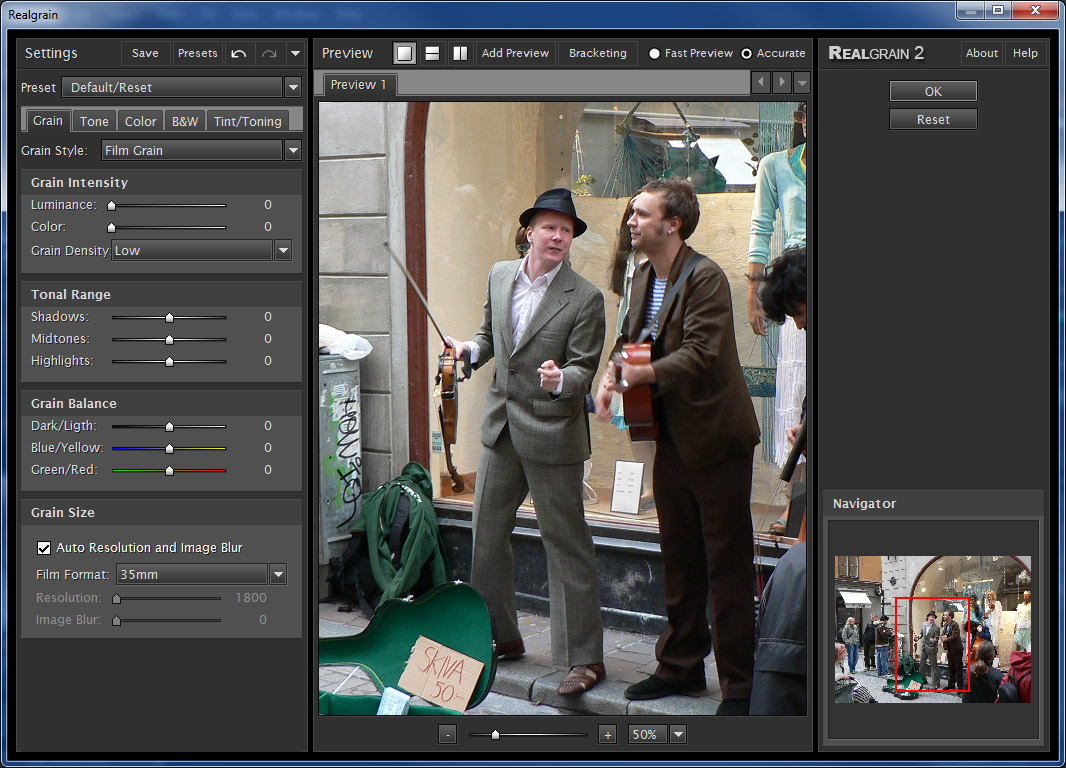This screenshot has height=768, width=1066.
Task: Close the Realgrain window
Action: point(1035,10)
